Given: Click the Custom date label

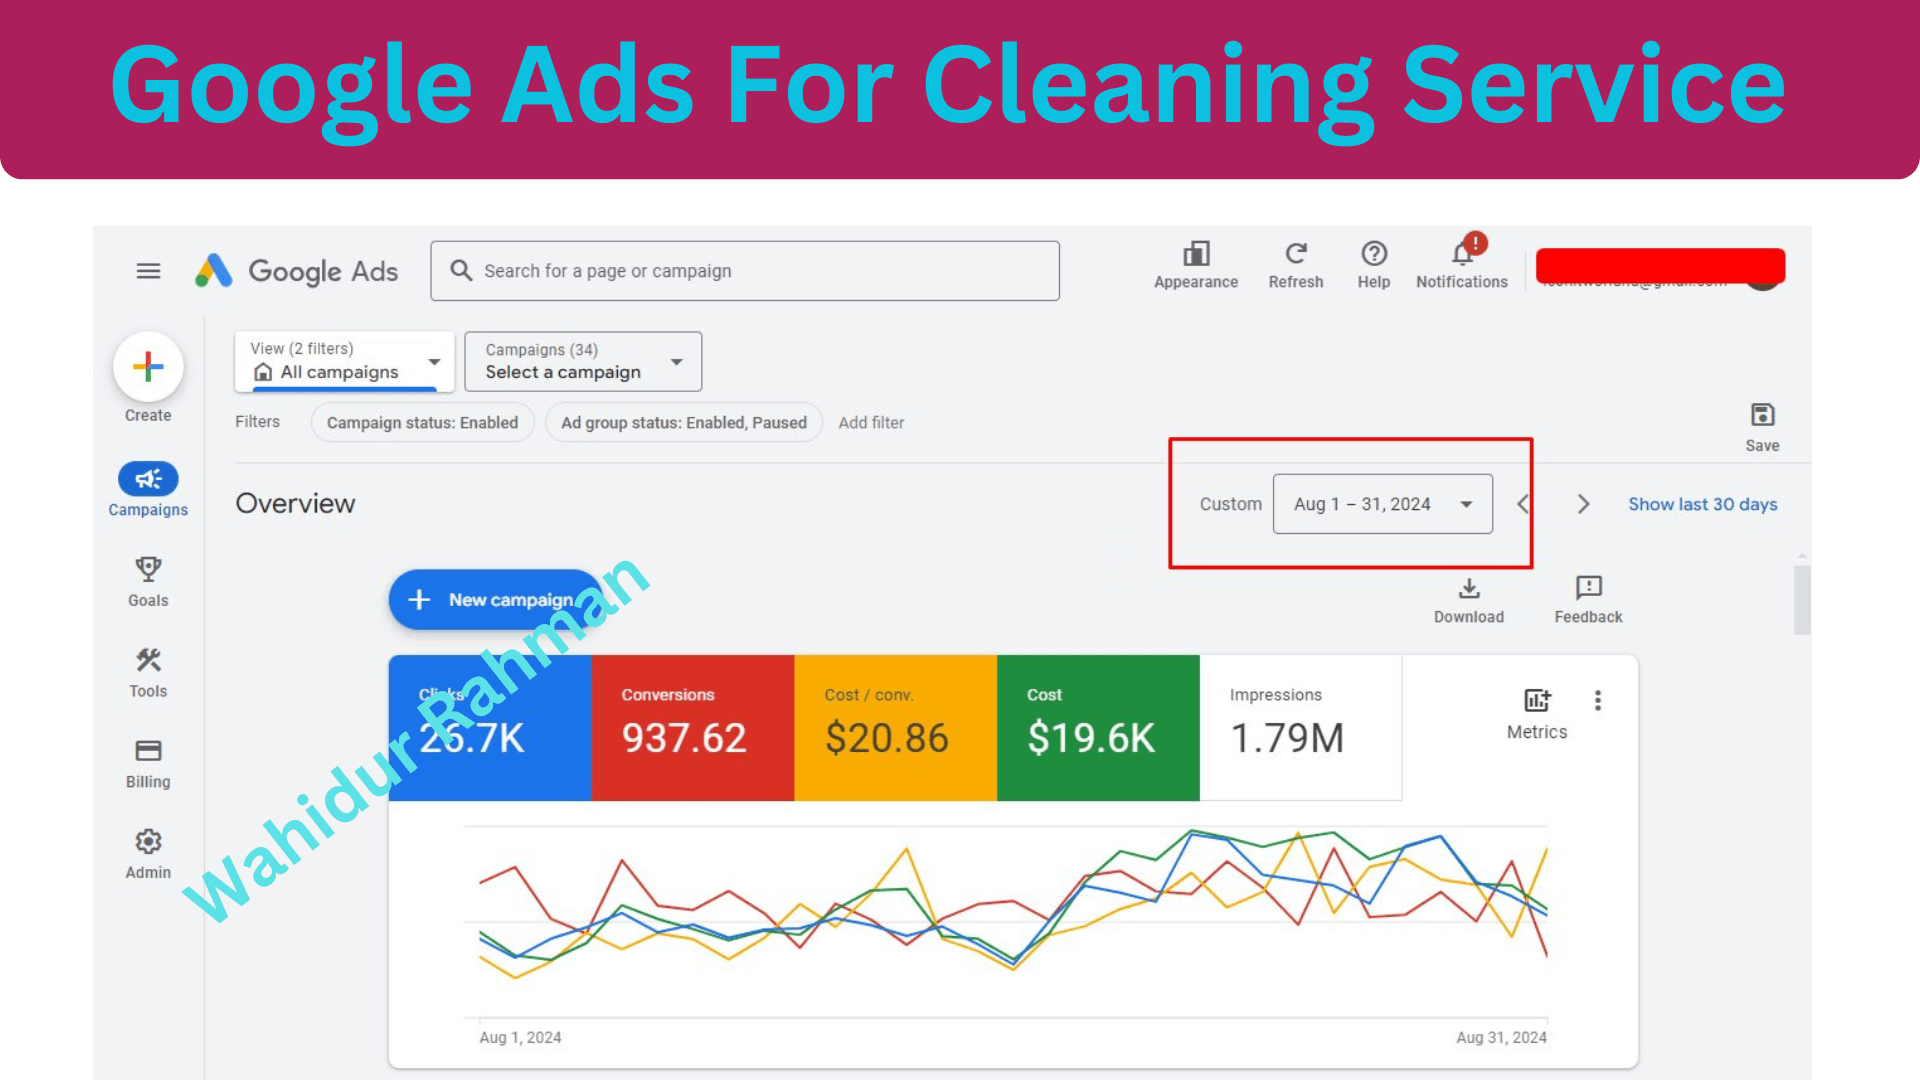Looking at the screenshot, I should [x=1231, y=504].
